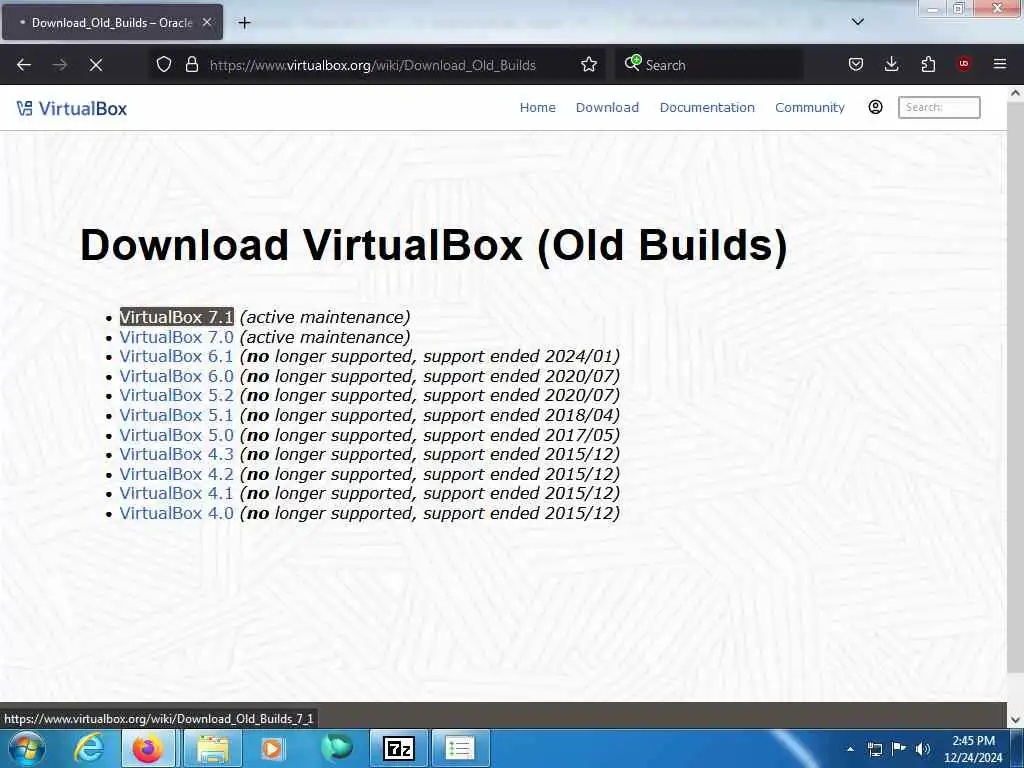Click the page scrollbar down arrow
The height and width of the screenshot is (768, 1024).
coord(1015,720)
